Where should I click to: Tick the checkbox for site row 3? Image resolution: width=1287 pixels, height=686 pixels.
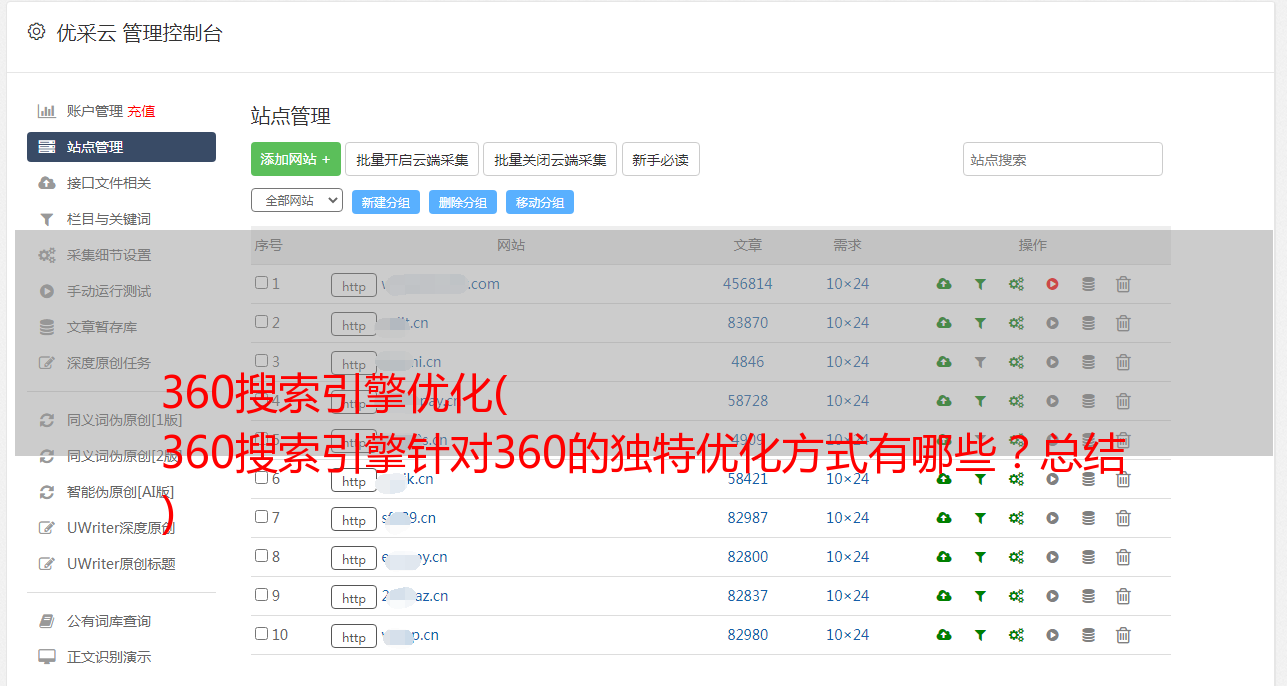tap(261, 361)
